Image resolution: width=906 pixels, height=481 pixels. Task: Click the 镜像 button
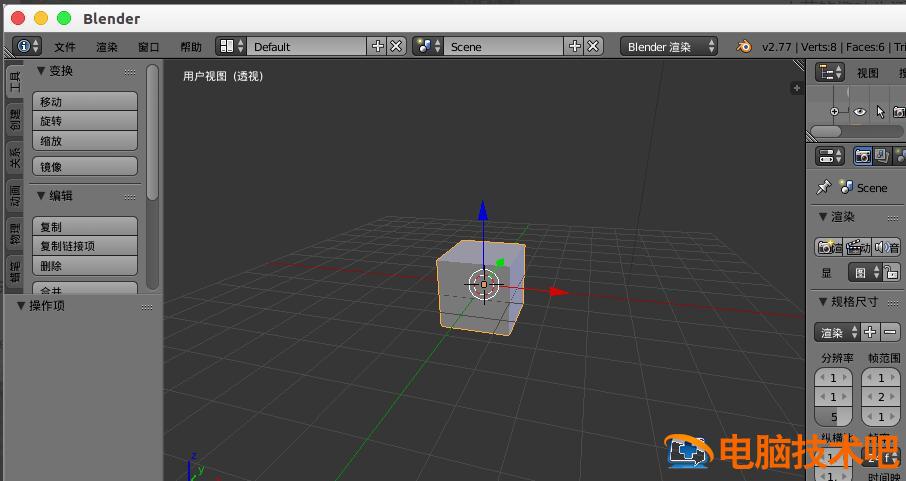coord(85,166)
